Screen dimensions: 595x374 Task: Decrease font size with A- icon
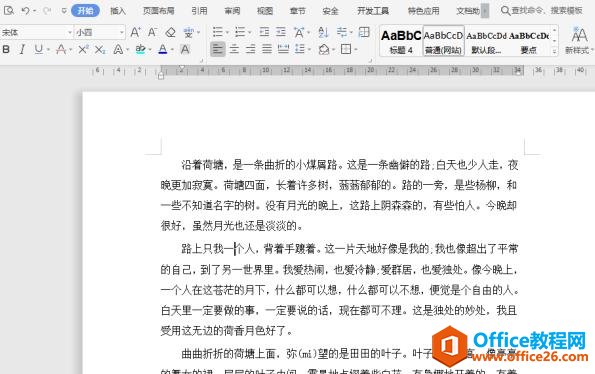(x=153, y=32)
